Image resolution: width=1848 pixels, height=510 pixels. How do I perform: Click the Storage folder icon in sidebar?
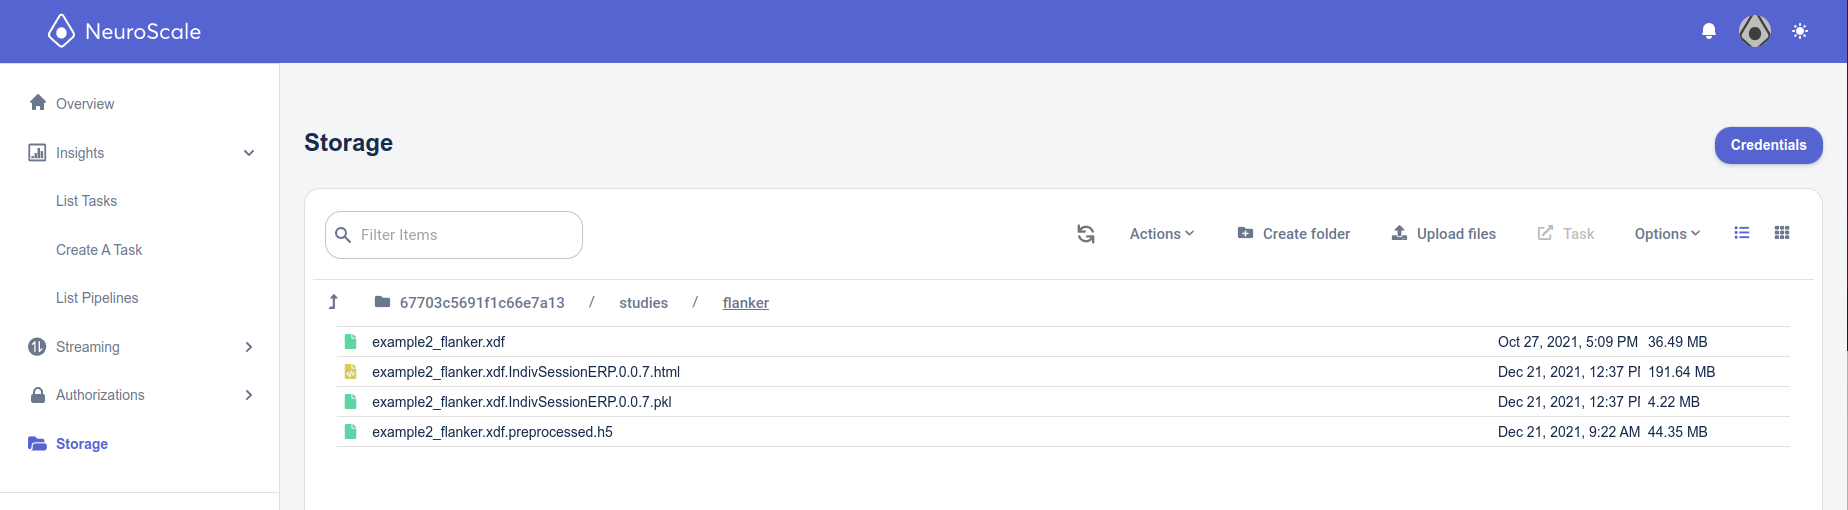point(37,443)
